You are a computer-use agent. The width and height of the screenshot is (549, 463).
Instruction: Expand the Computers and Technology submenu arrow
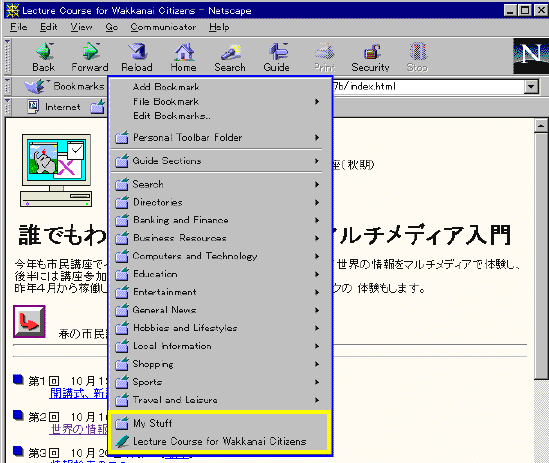click(x=317, y=256)
